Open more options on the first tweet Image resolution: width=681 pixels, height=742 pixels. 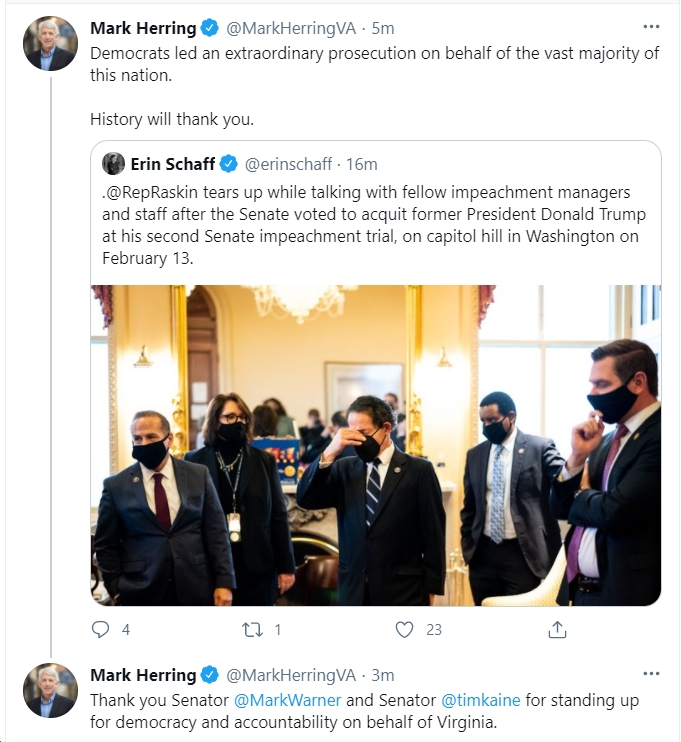click(x=651, y=27)
